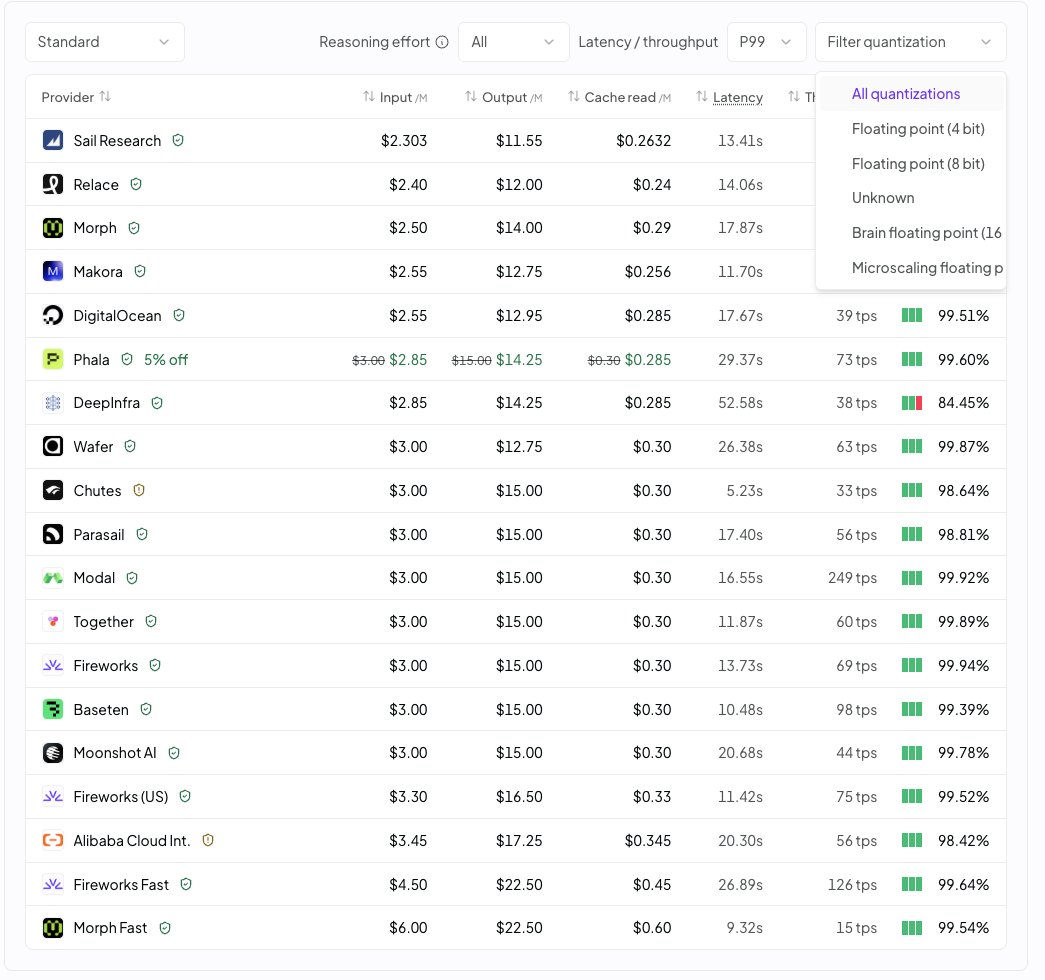This screenshot has width=1045, height=980.
Task: Open the P99 percentile dropdown
Action: pos(766,42)
